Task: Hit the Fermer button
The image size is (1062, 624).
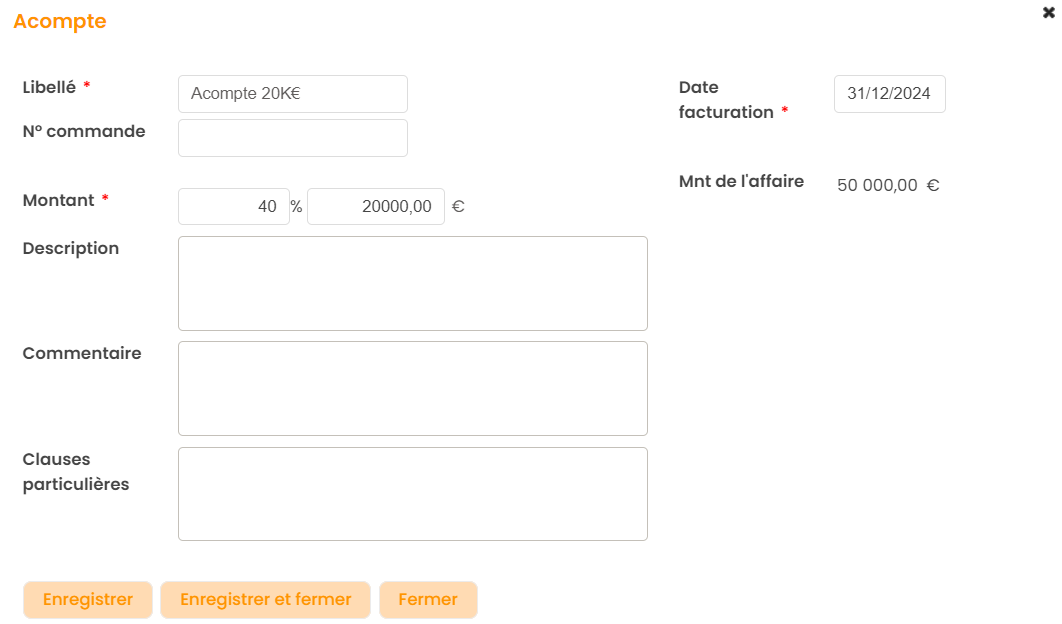Action: 428,600
